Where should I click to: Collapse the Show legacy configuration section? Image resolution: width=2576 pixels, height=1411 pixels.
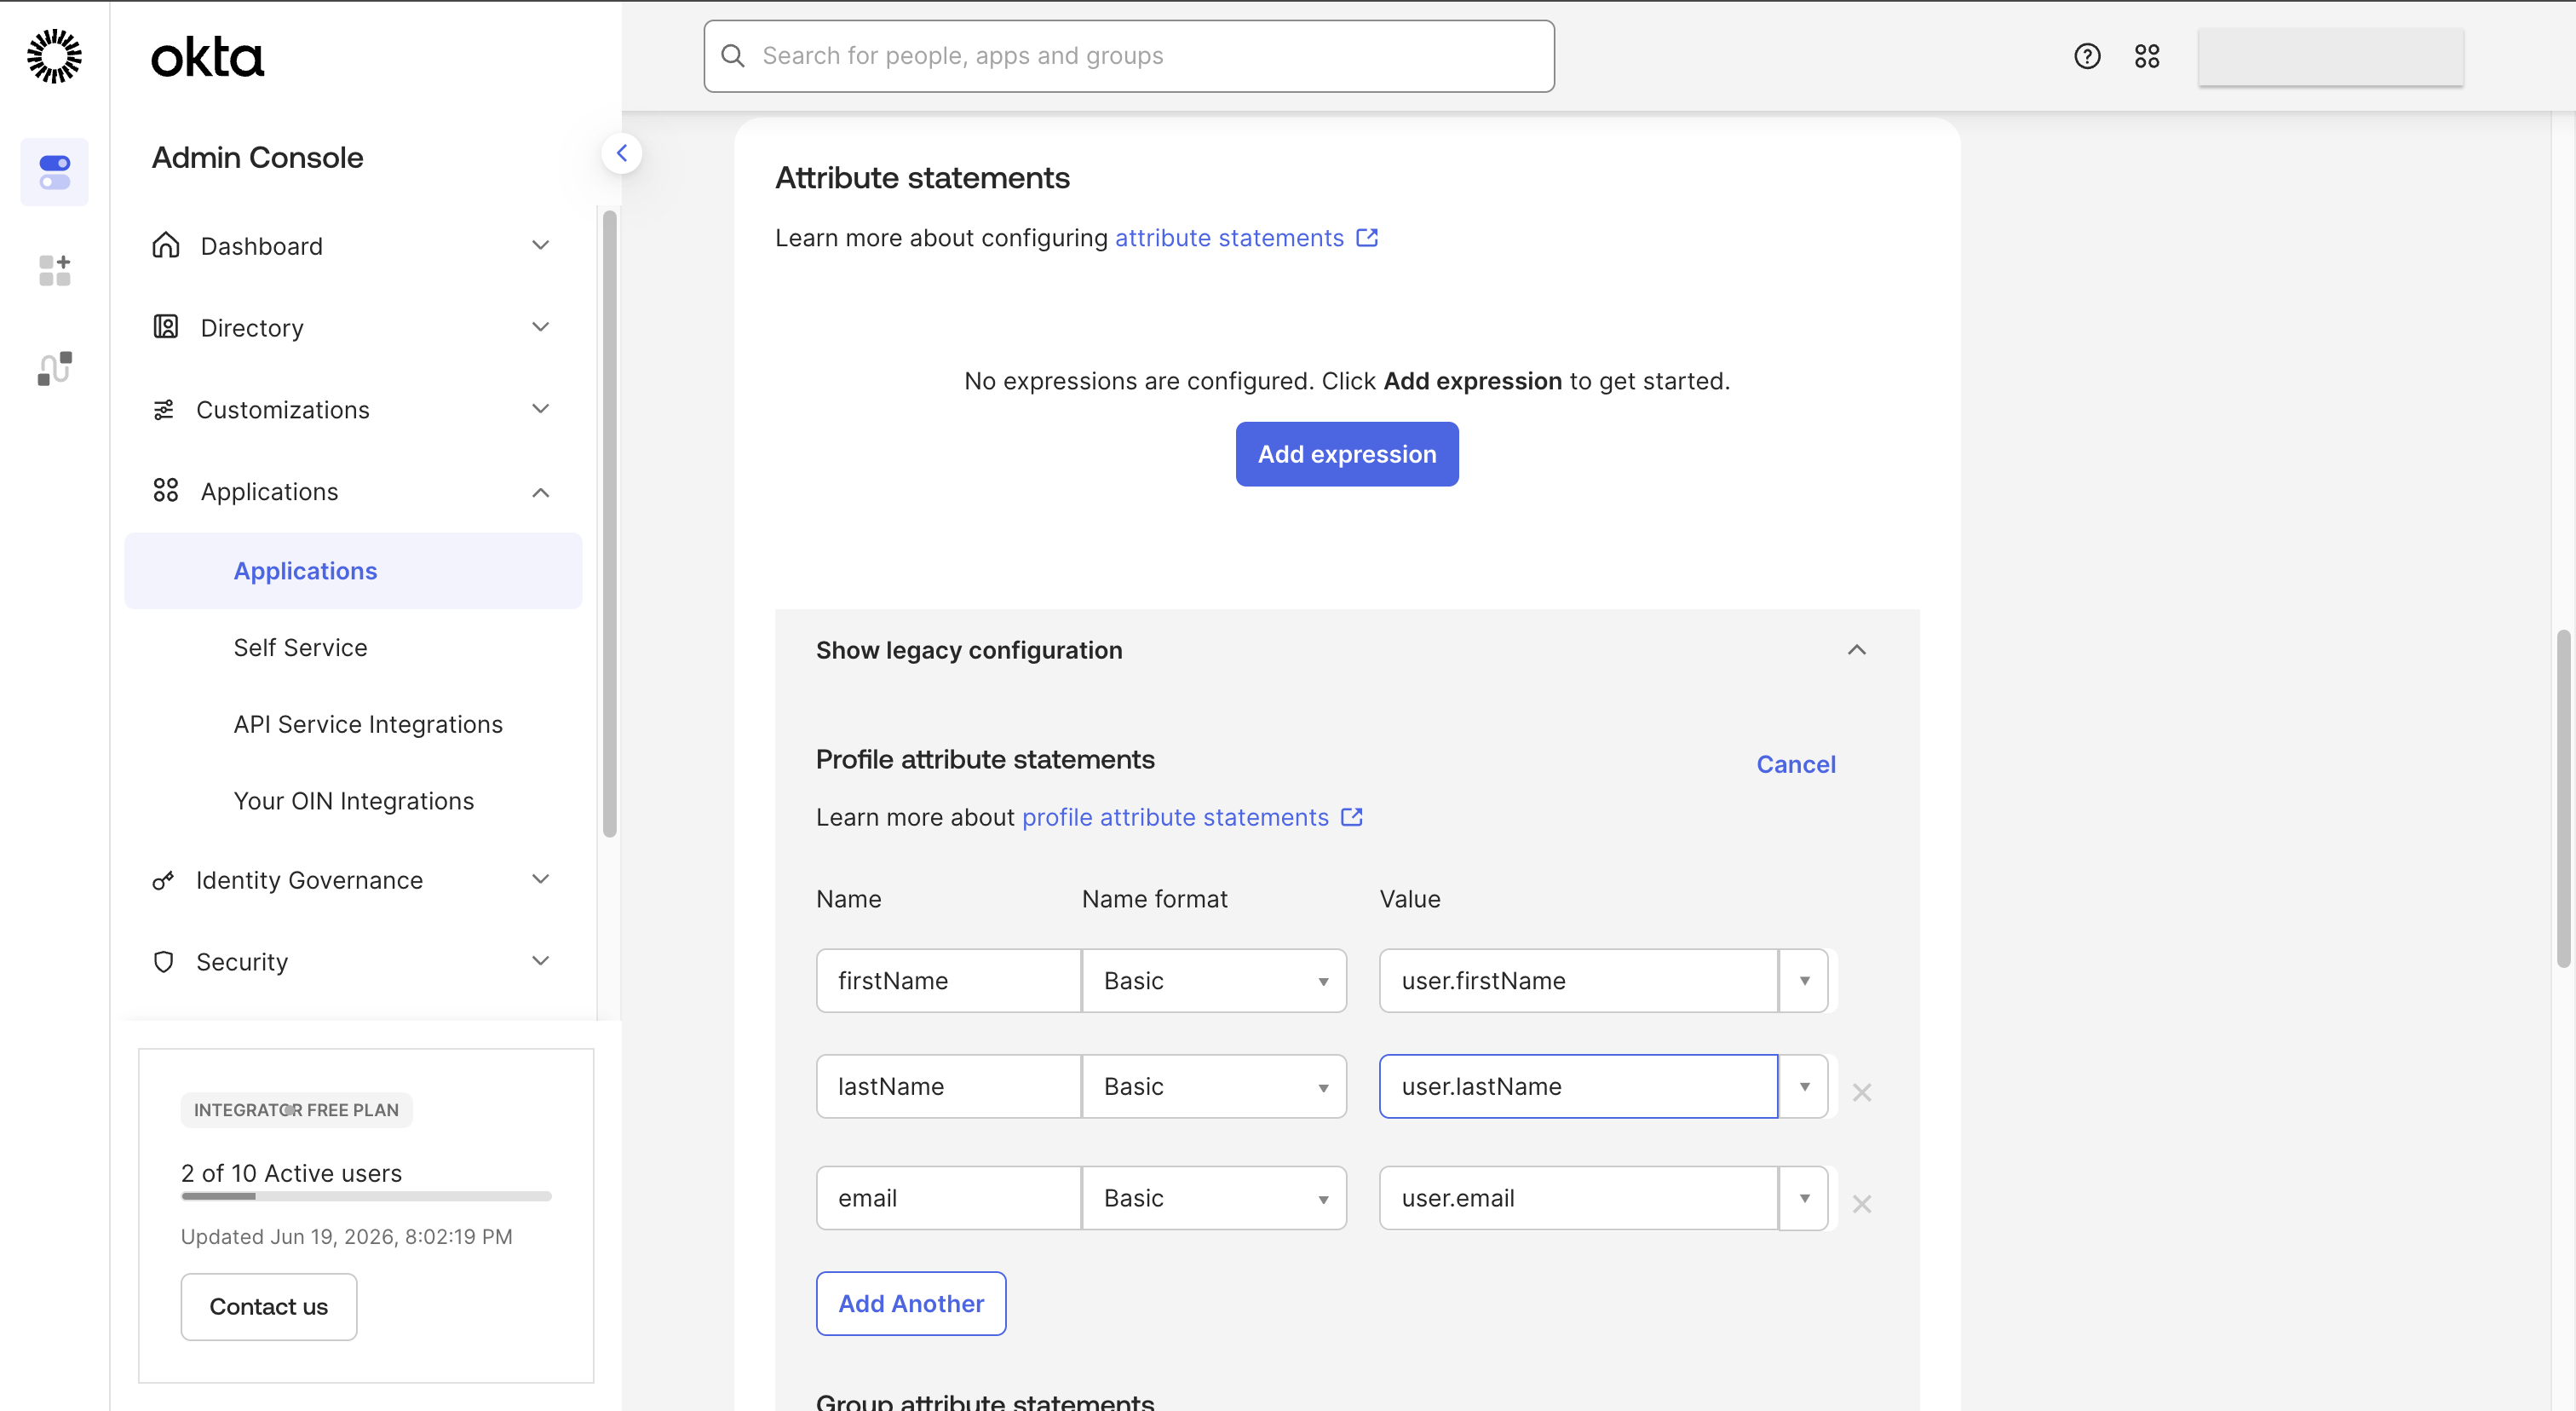[1856, 650]
